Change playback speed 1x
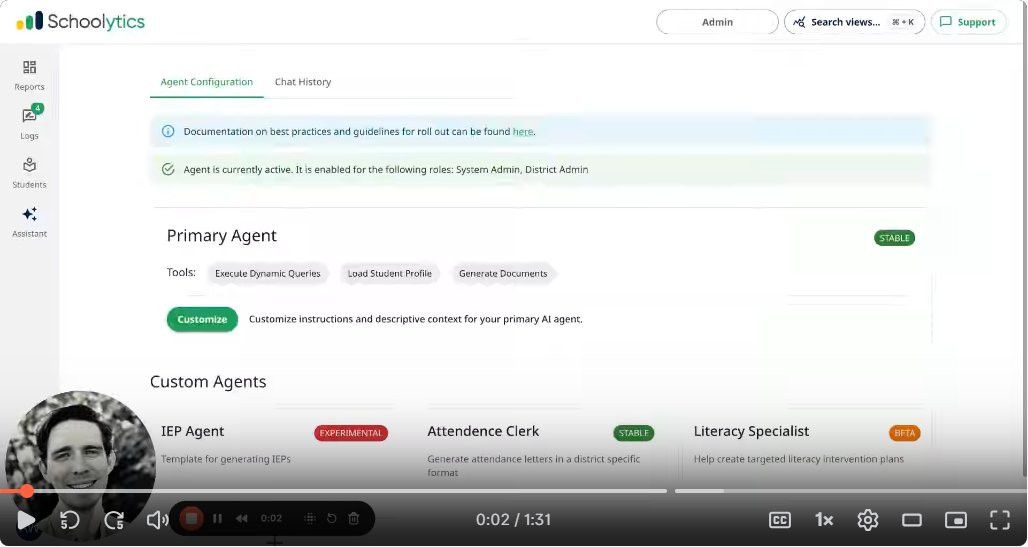 (x=823, y=520)
